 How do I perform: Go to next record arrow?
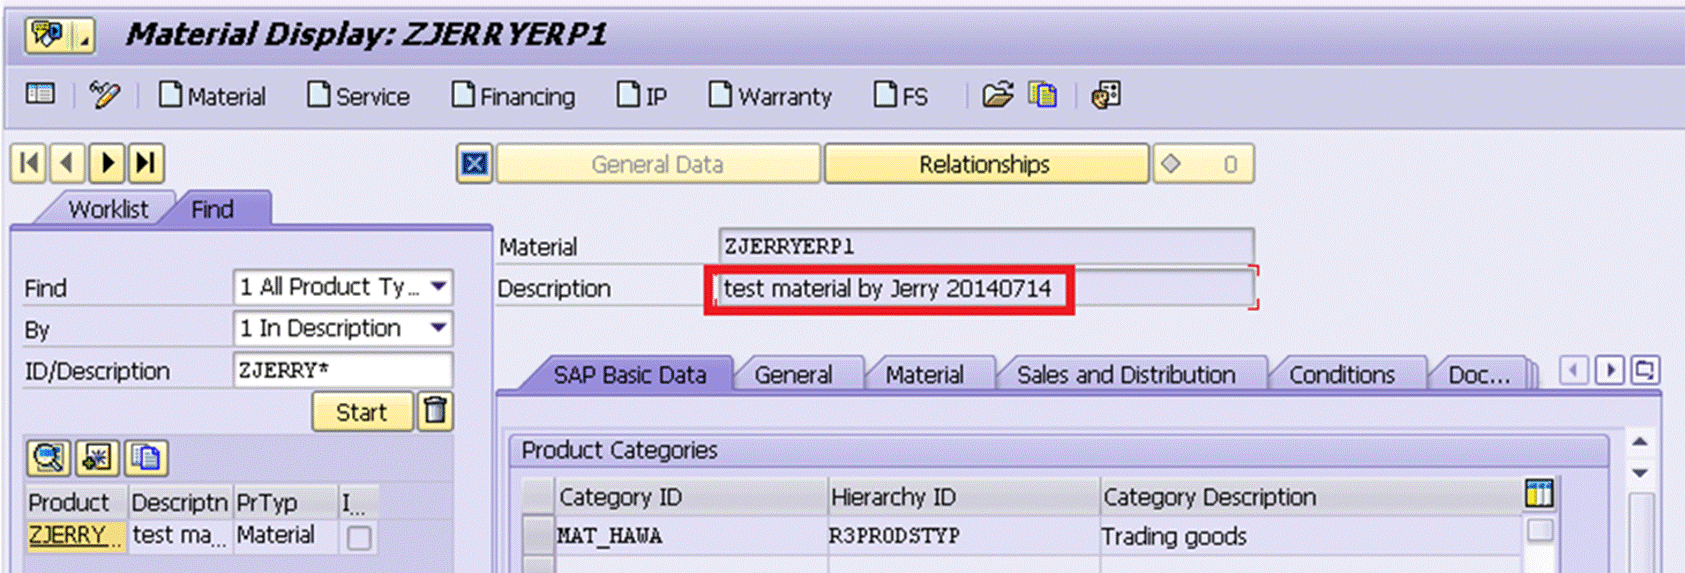[107, 163]
